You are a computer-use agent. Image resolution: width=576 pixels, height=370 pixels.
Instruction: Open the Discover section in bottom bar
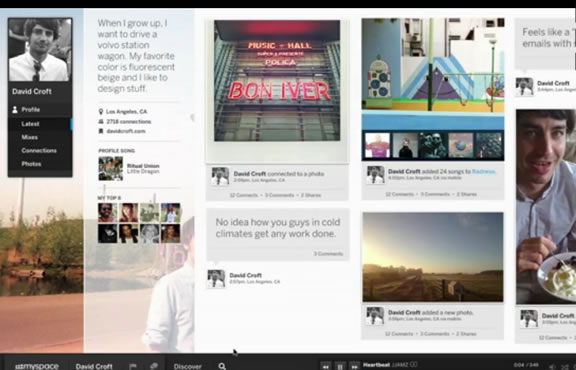(187, 366)
